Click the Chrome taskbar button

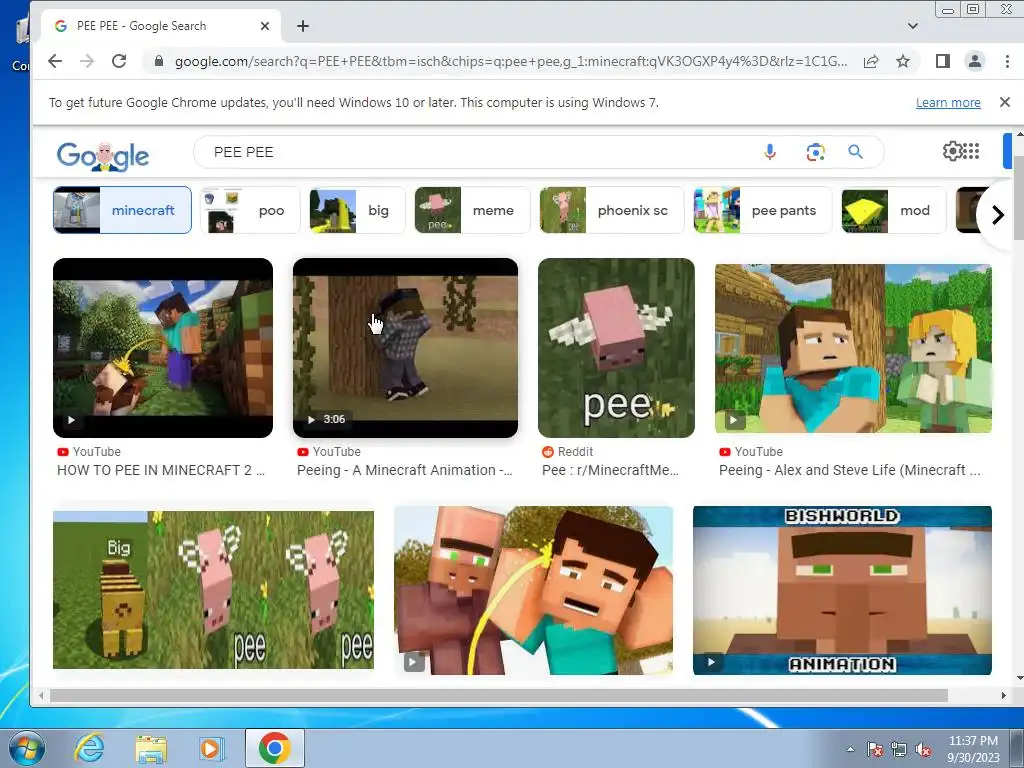tap(274, 748)
